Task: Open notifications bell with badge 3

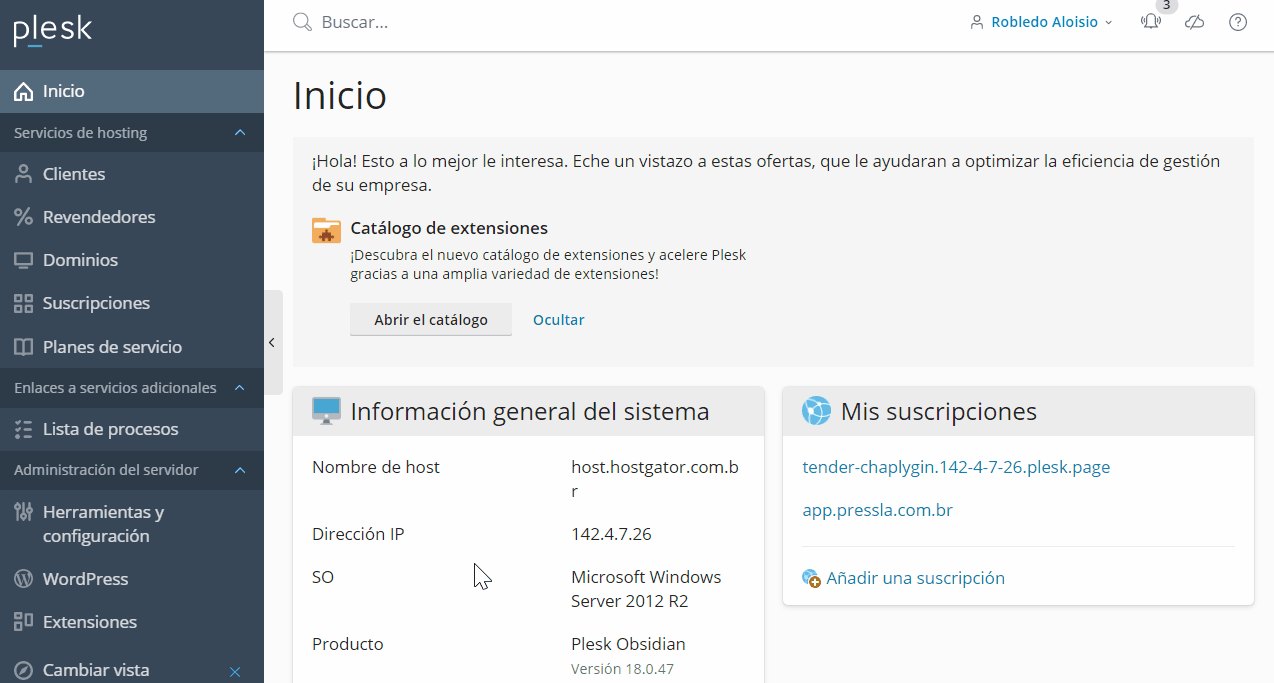Action: point(1151,22)
